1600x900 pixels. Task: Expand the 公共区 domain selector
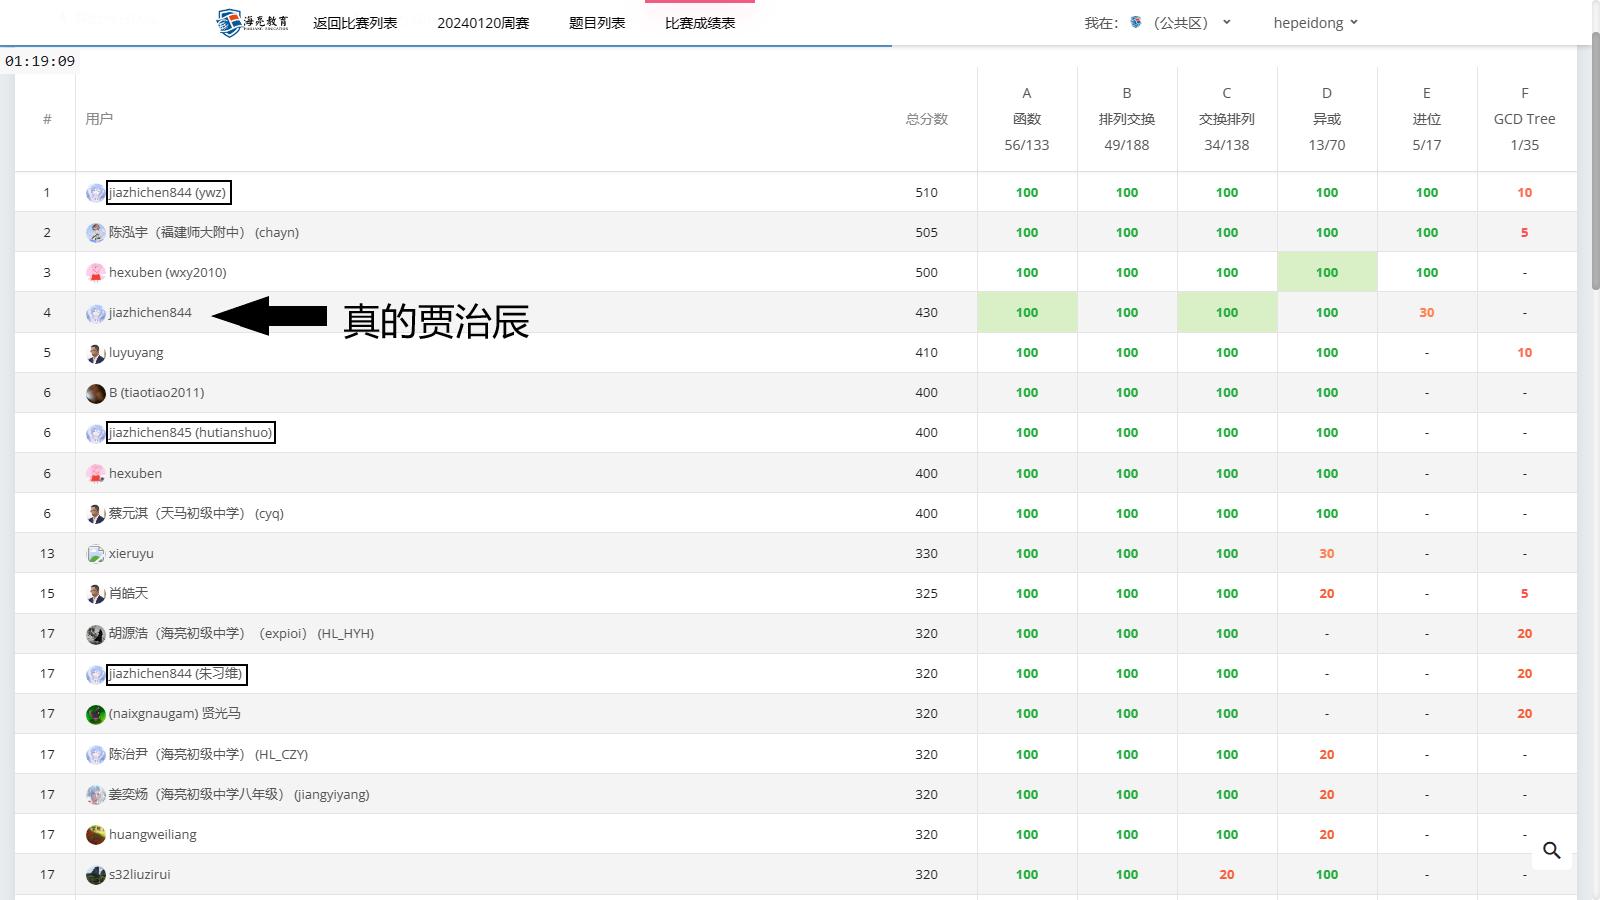[x=1180, y=23]
